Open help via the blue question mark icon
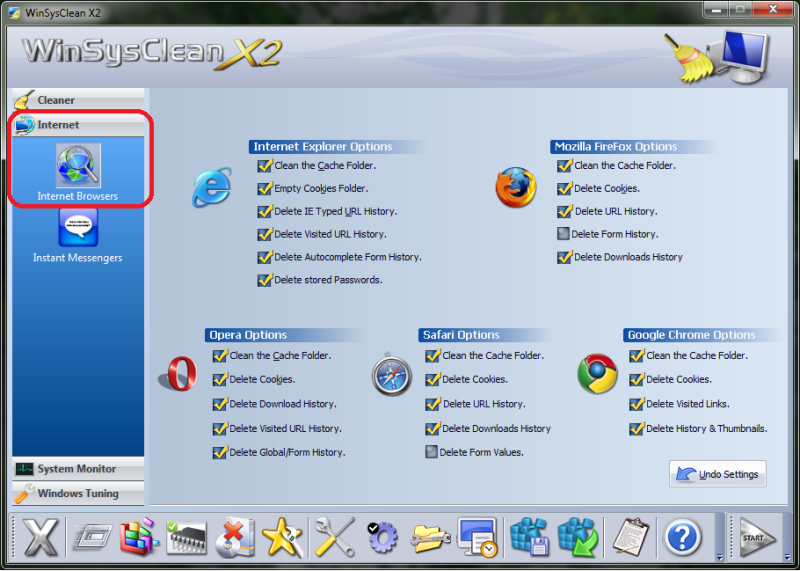This screenshot has height=571, width=800. [x=682, y=538]
